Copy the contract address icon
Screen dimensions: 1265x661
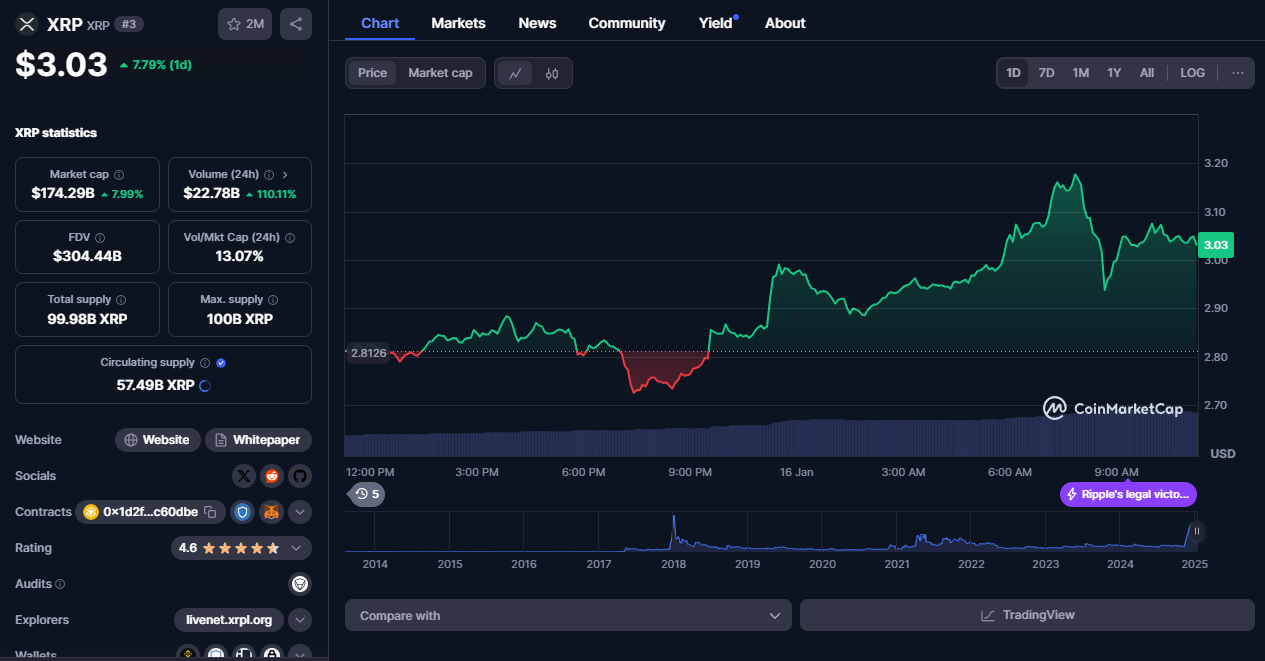point(210,512)
